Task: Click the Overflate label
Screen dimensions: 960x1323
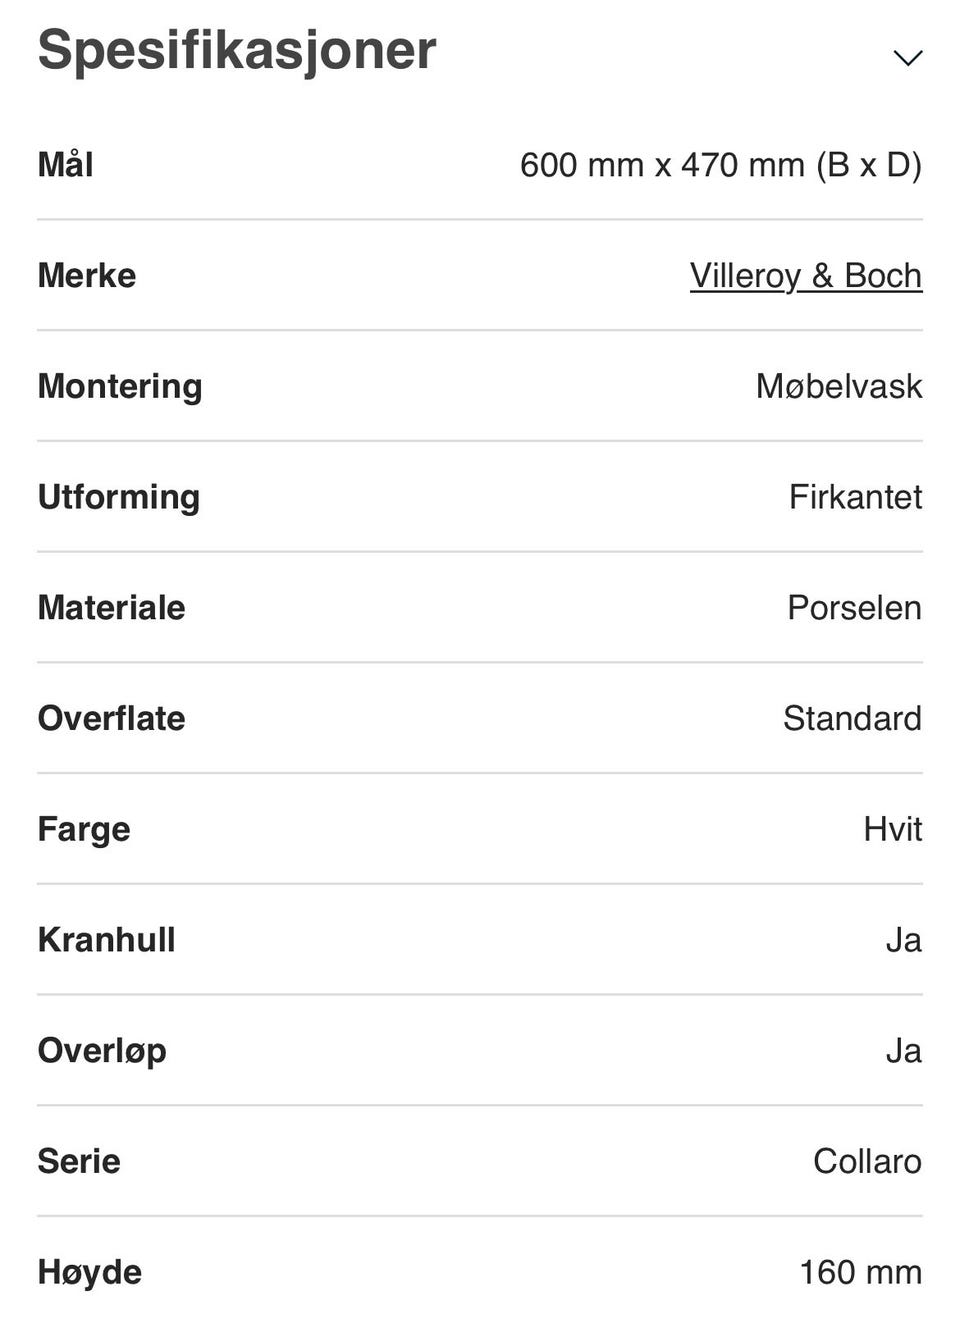Action: pyautogui.click(x=111, y=719)
